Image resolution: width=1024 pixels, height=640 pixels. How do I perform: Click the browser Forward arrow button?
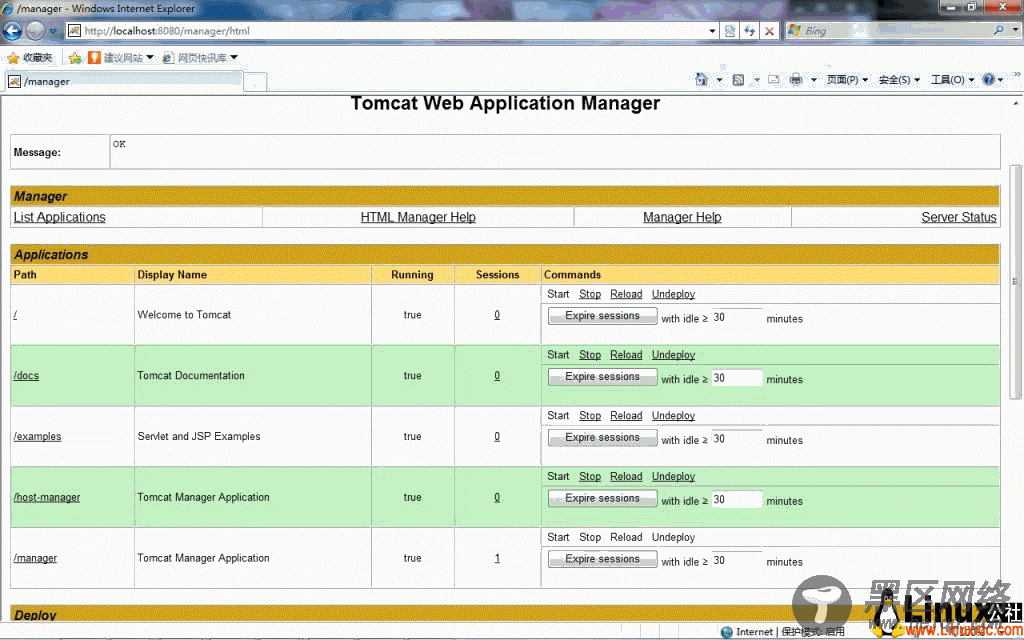coord(35,31)
